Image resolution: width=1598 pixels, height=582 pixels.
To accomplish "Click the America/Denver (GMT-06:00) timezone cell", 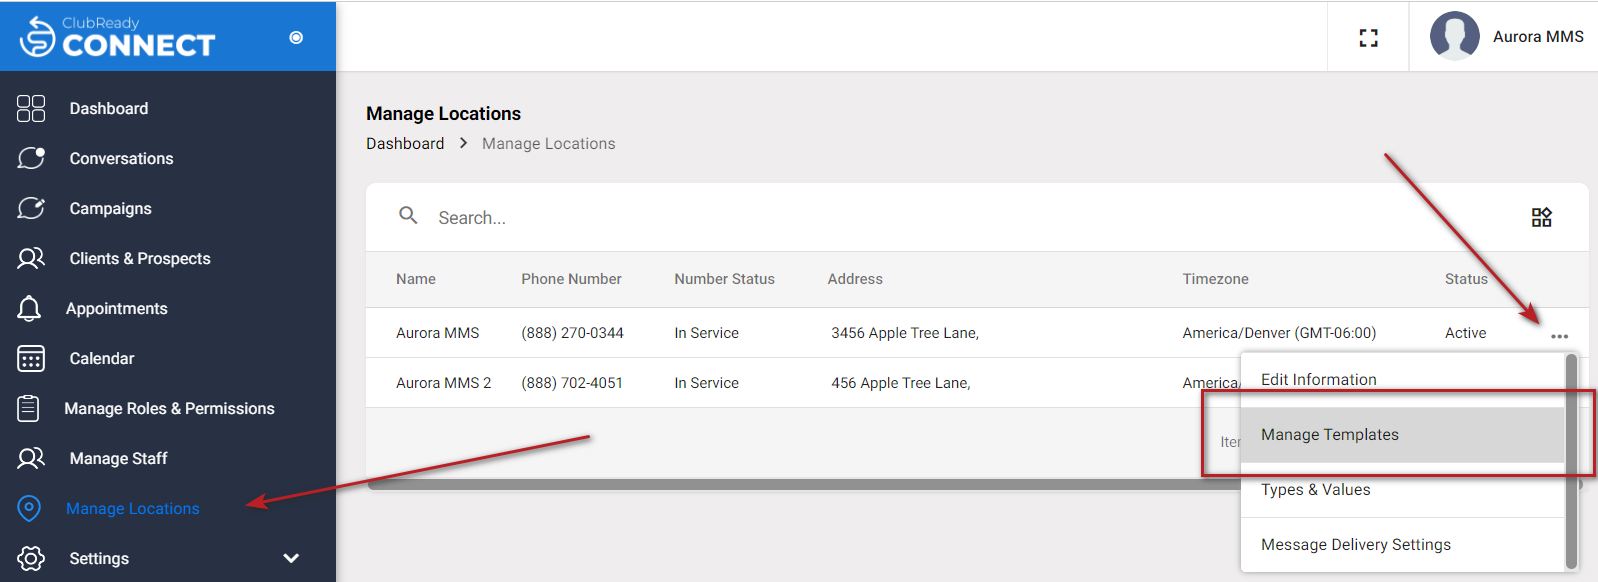I will (x=1279, y=333).
